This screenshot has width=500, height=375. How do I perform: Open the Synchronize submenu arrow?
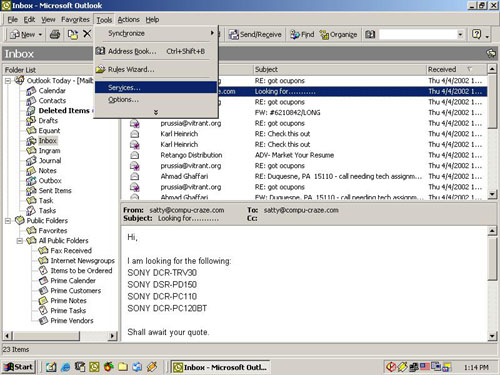click(x=212, y=33)
